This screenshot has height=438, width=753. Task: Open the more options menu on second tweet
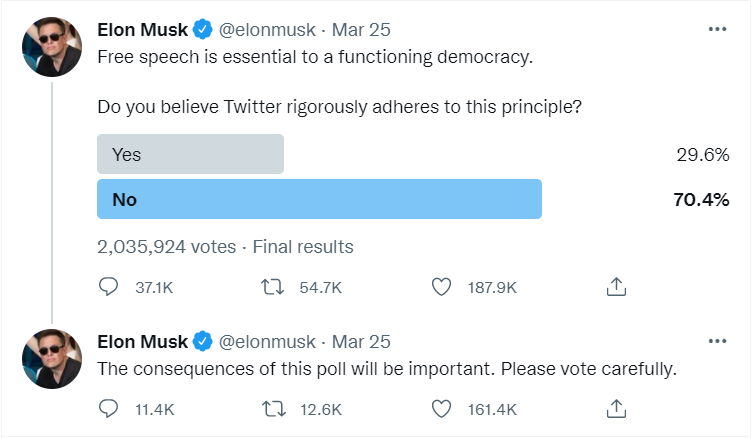click(717, 341)
